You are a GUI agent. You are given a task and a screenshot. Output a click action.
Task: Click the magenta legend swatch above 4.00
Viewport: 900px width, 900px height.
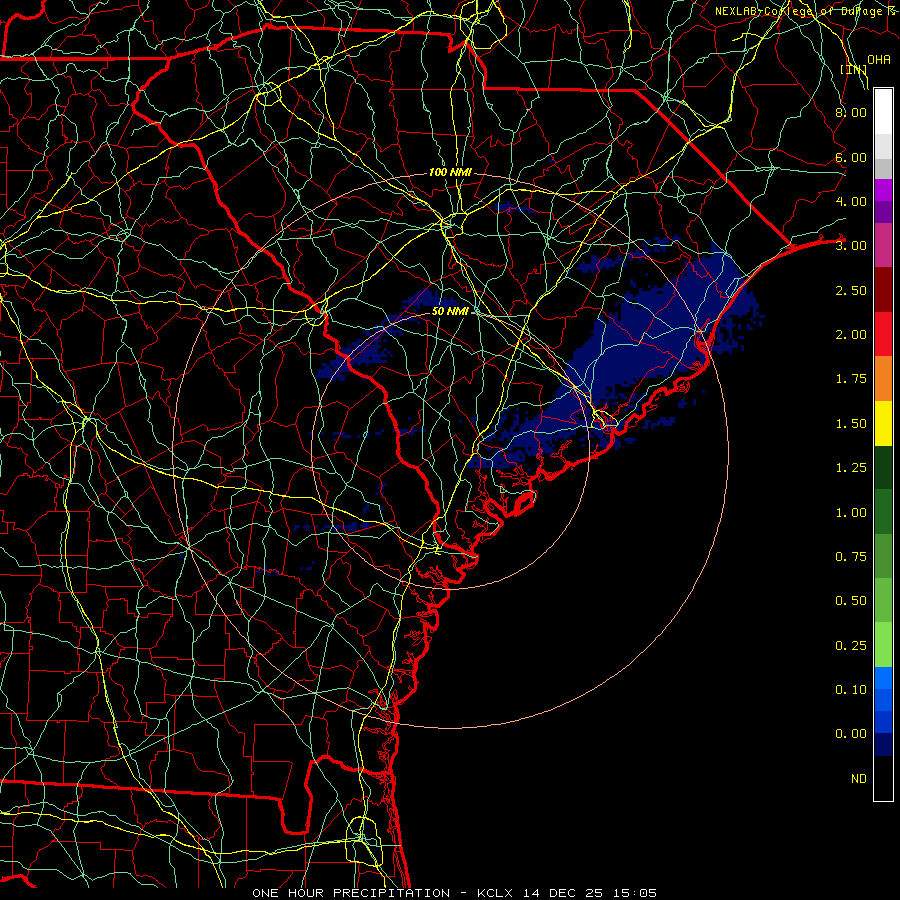click(x=883, y=190)
